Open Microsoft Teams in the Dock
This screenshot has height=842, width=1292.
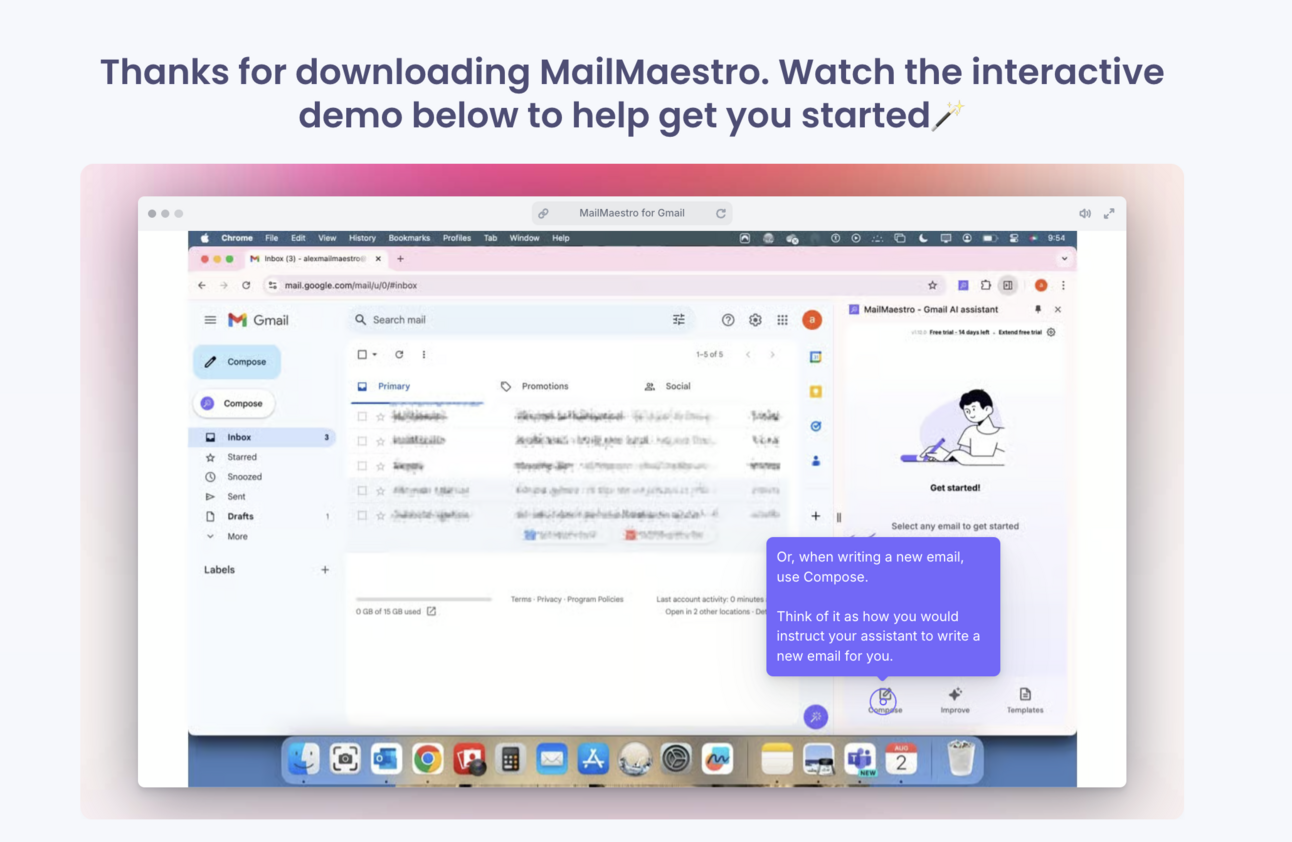pyautogui.click(x=860, y=759)
